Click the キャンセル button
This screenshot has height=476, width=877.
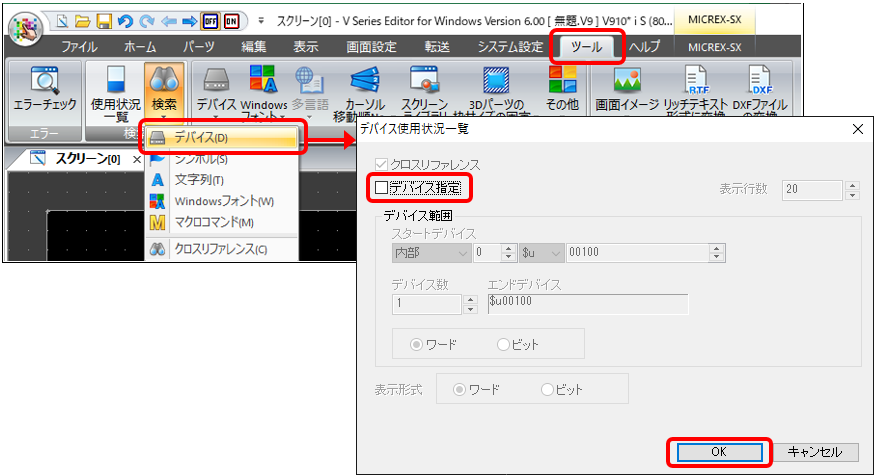tap(816, 452)
